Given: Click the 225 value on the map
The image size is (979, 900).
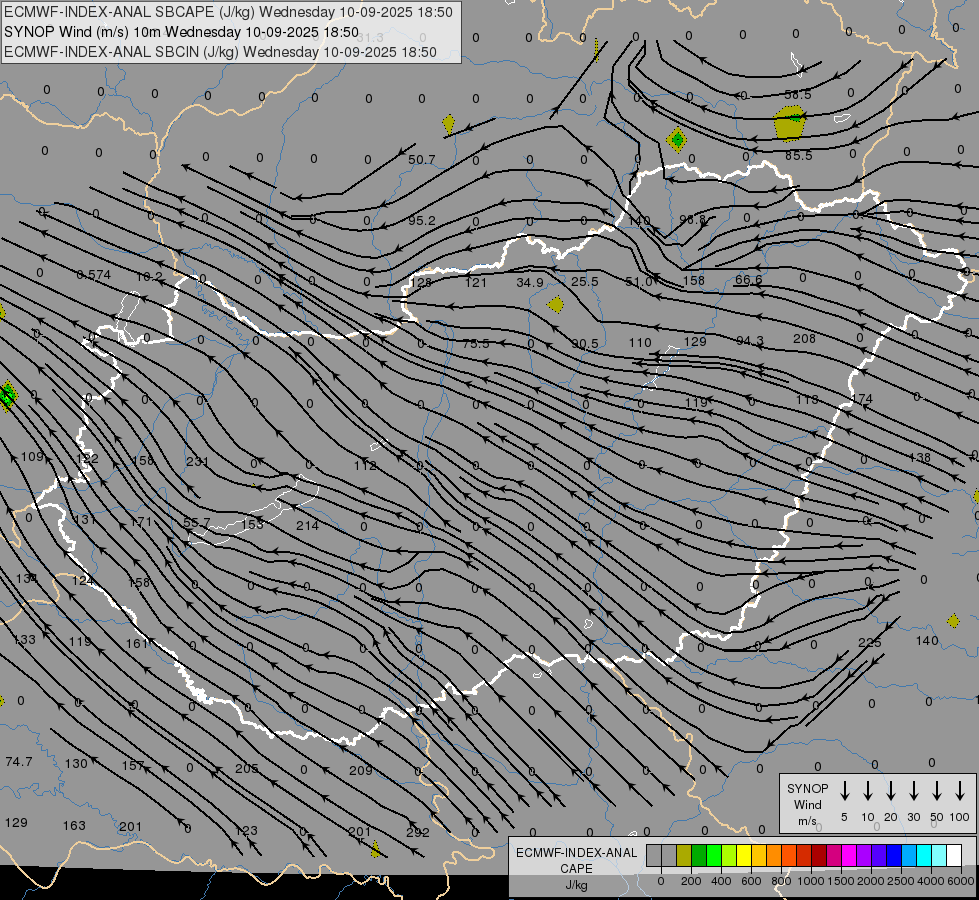Looking at the screenshot, I should [x=869, y=643].
